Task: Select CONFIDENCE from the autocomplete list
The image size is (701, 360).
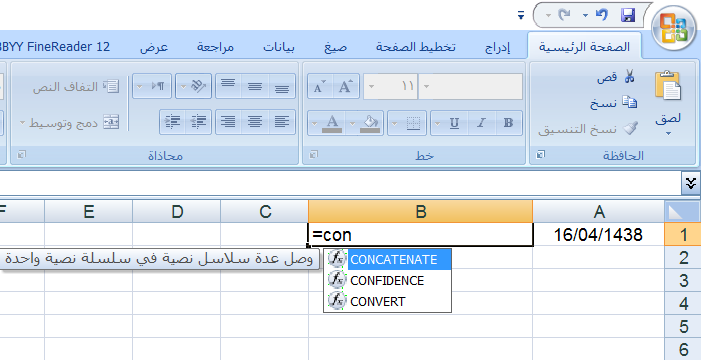Action: 387,280
